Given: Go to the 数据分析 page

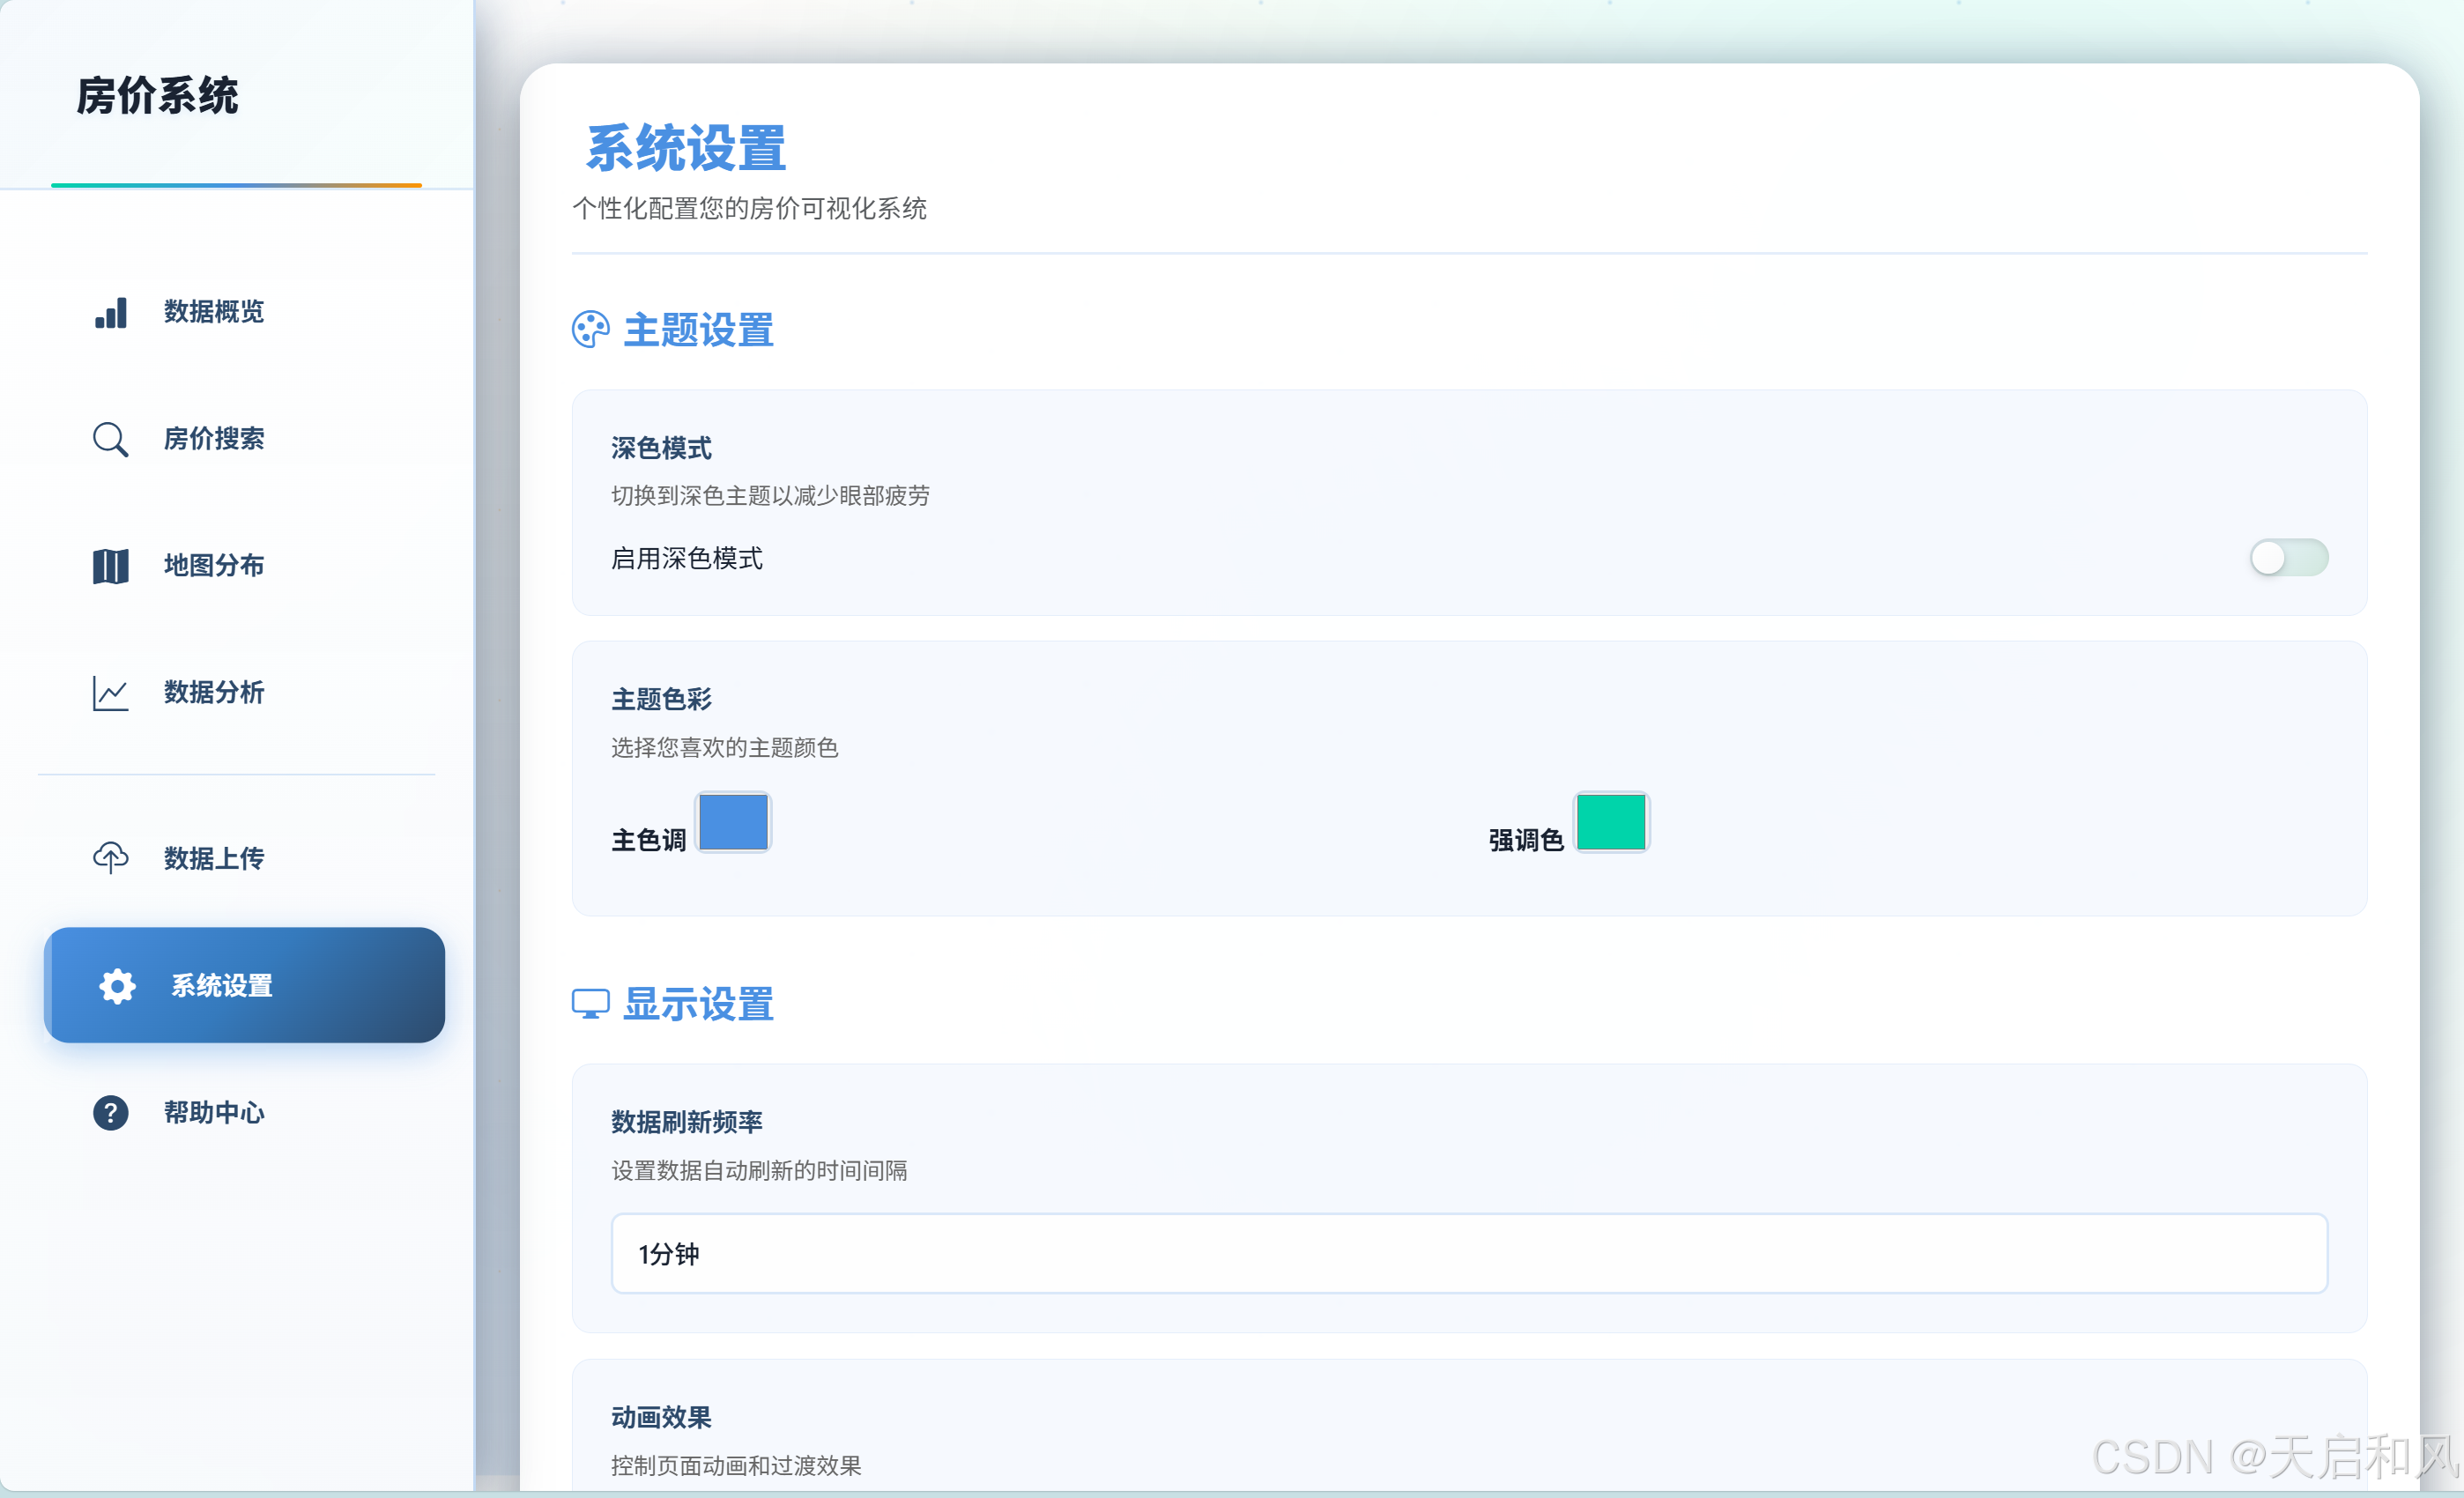Looking at the screenshot, I should click(237, 693).
